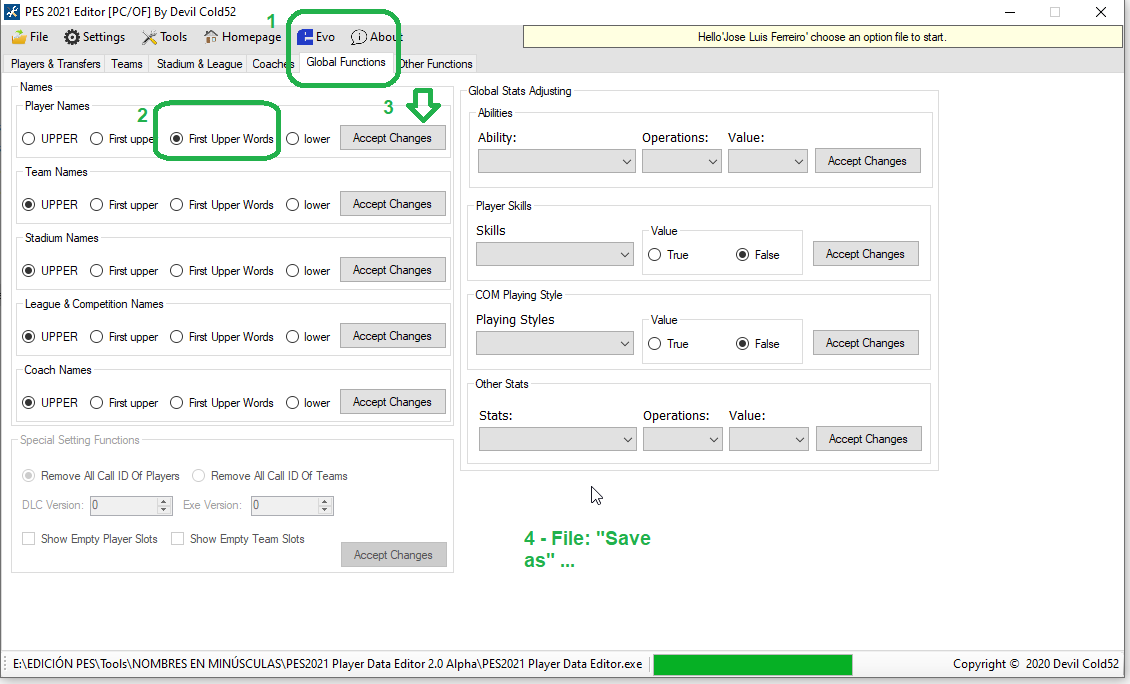Accept Changes for Player Names

pos(393,138)
